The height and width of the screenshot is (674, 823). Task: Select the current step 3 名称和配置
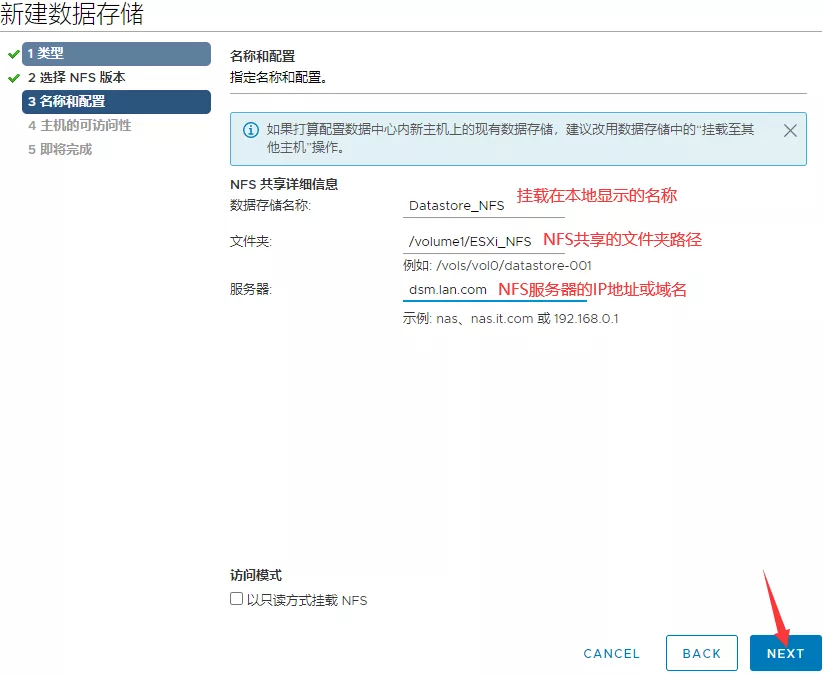click(116, 101)
